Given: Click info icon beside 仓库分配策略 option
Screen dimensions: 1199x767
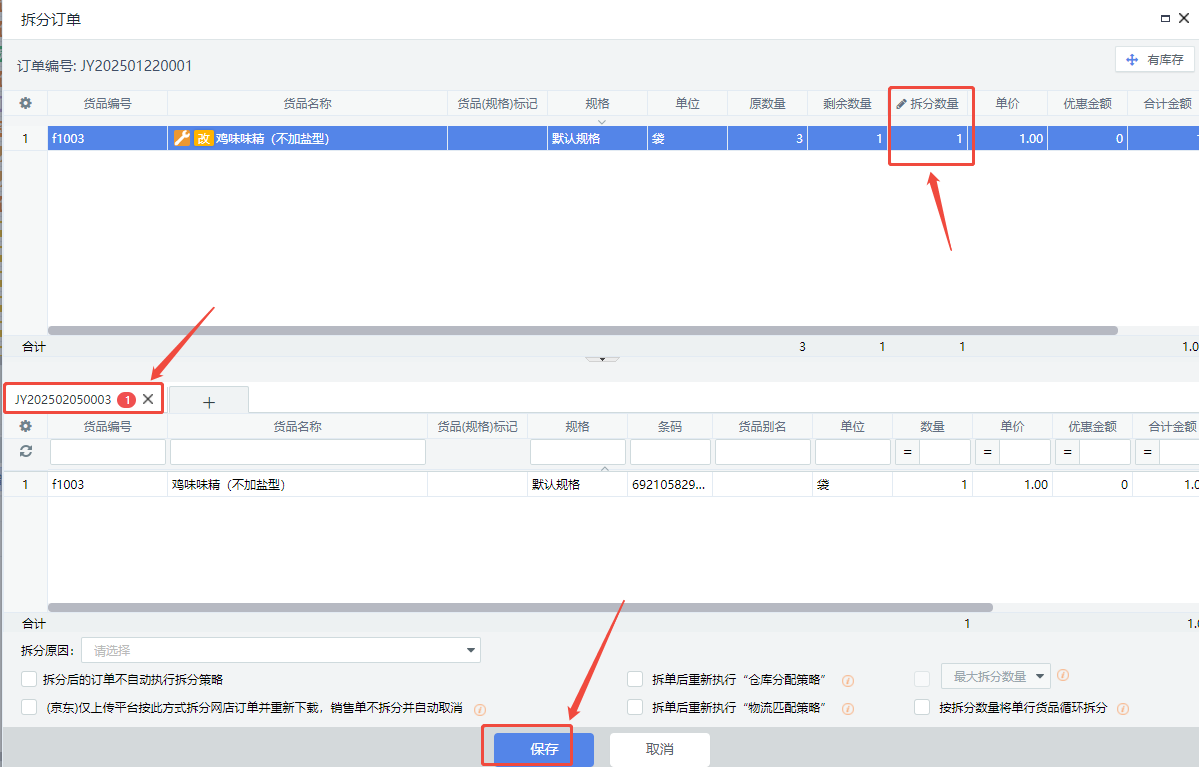Looking at the screenshot, I should (x=847, y=681).
